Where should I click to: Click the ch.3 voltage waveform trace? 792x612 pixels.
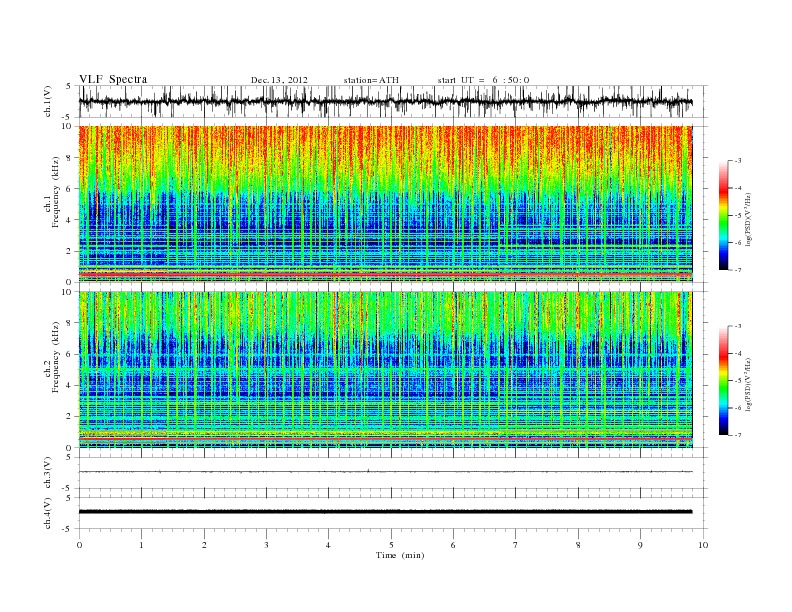click(386, 472)
